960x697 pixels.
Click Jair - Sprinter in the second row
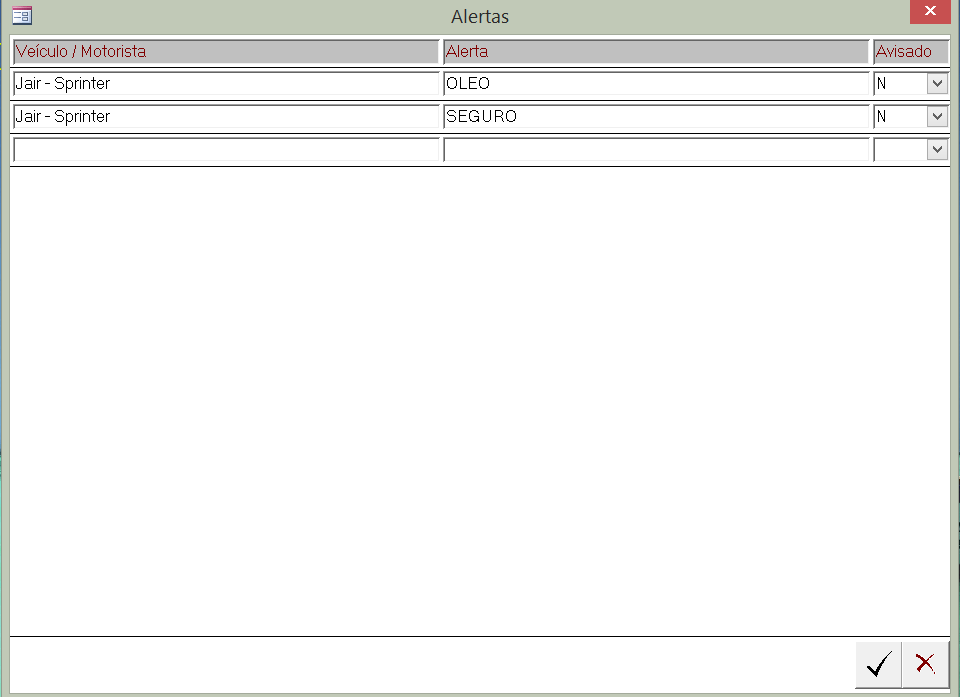click(224, 116)
